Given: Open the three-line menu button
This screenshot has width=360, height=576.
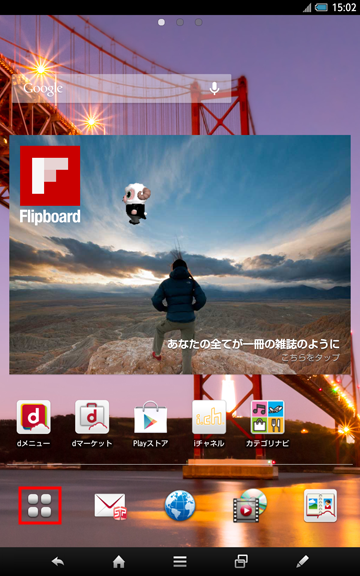Looking at the screenshot, I should pos(180,561).
